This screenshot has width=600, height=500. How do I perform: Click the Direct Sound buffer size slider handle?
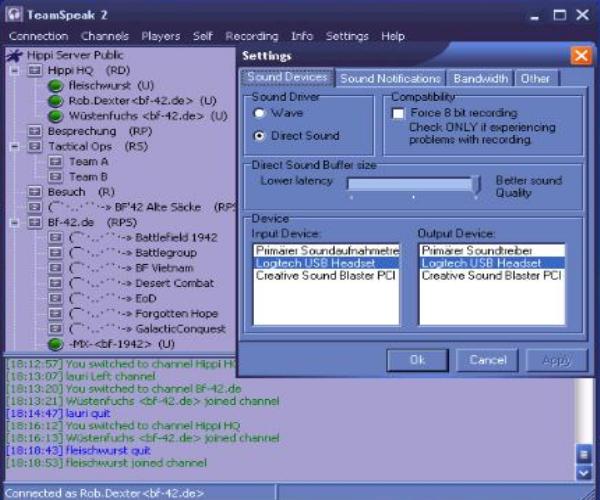476,184
